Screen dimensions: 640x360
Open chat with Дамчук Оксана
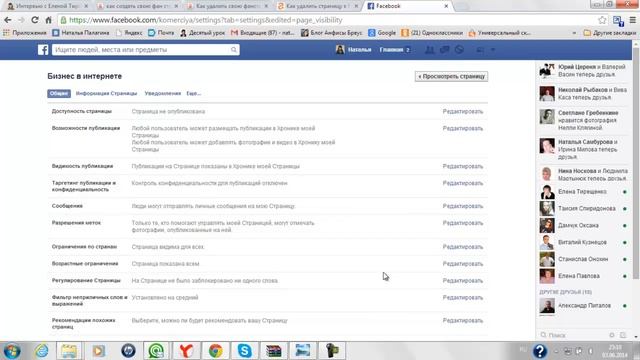pos(584,225)
